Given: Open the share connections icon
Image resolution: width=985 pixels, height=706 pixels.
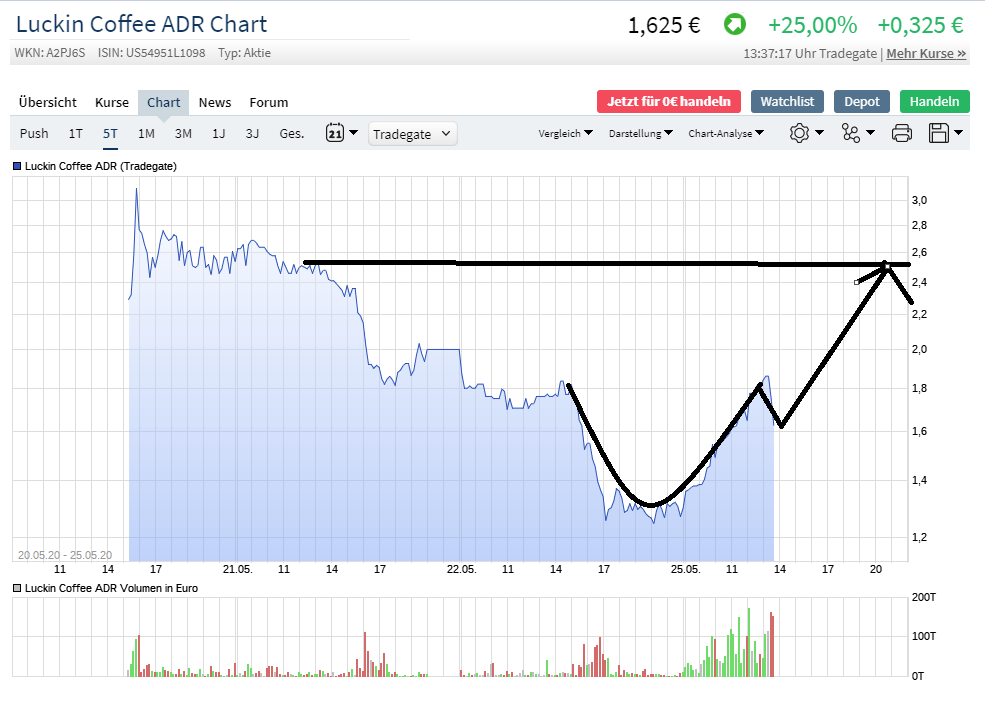Looking at the screenshot, I should tap(851, 133).
